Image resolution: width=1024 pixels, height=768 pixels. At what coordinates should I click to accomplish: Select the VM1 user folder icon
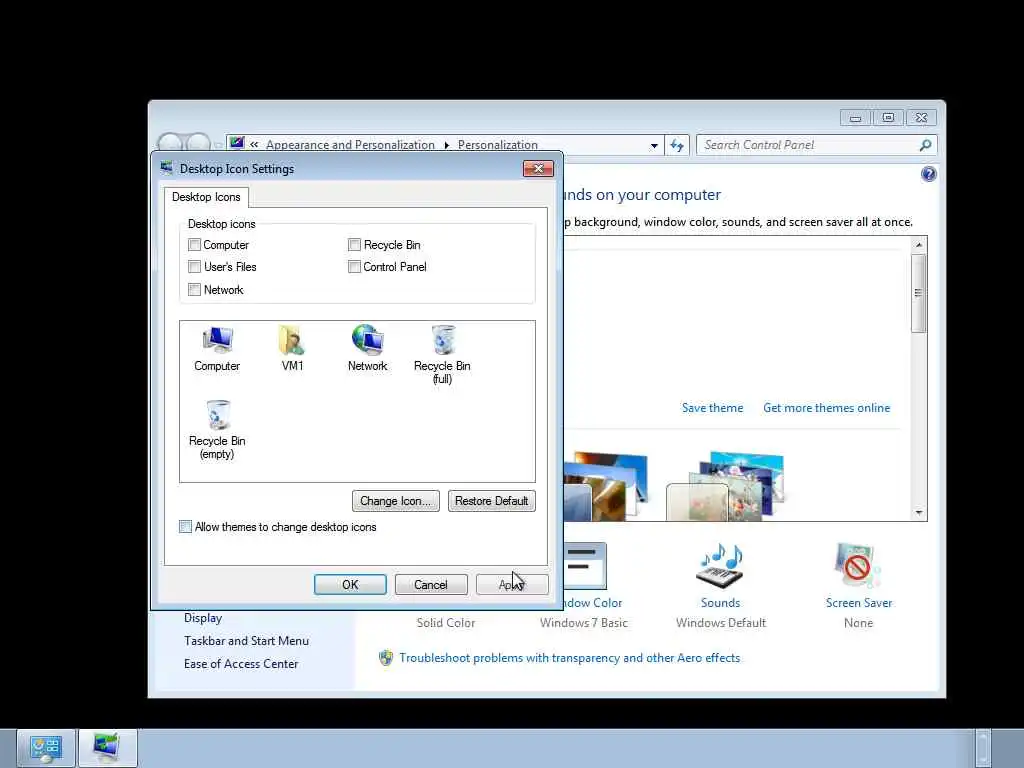click(292, 349)
